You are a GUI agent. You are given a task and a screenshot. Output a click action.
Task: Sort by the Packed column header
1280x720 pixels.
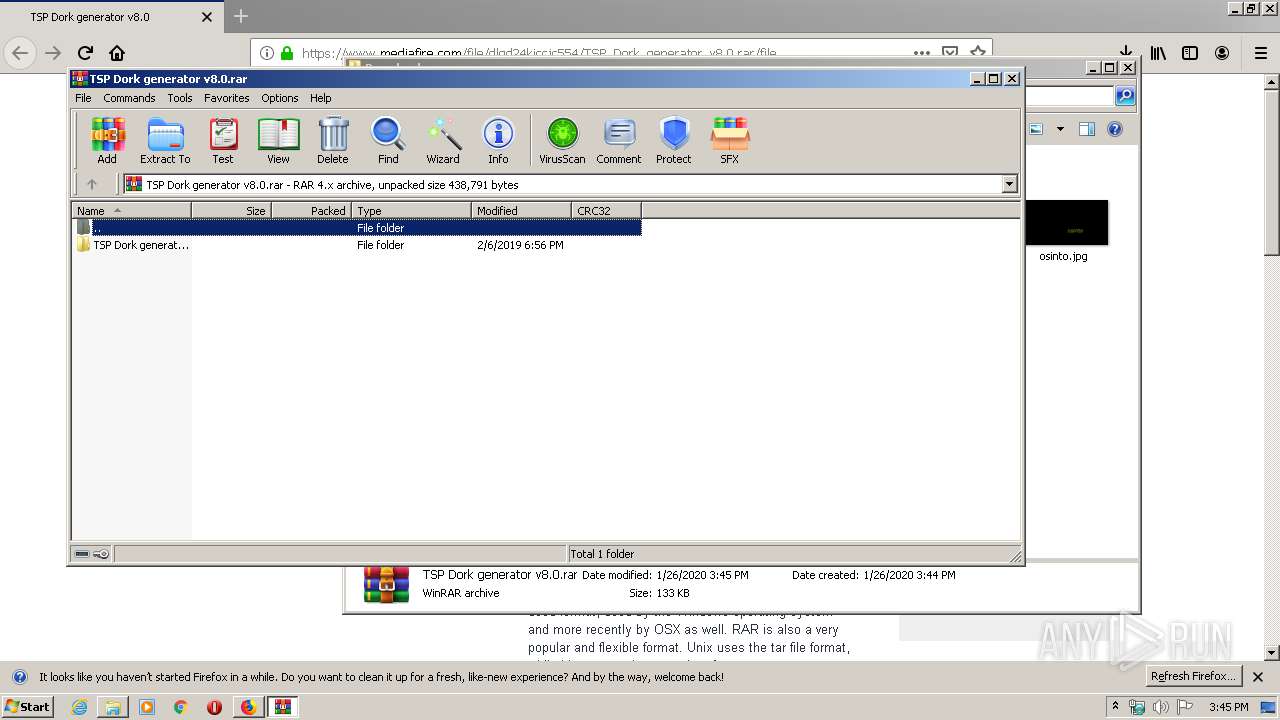coord(311,211)
